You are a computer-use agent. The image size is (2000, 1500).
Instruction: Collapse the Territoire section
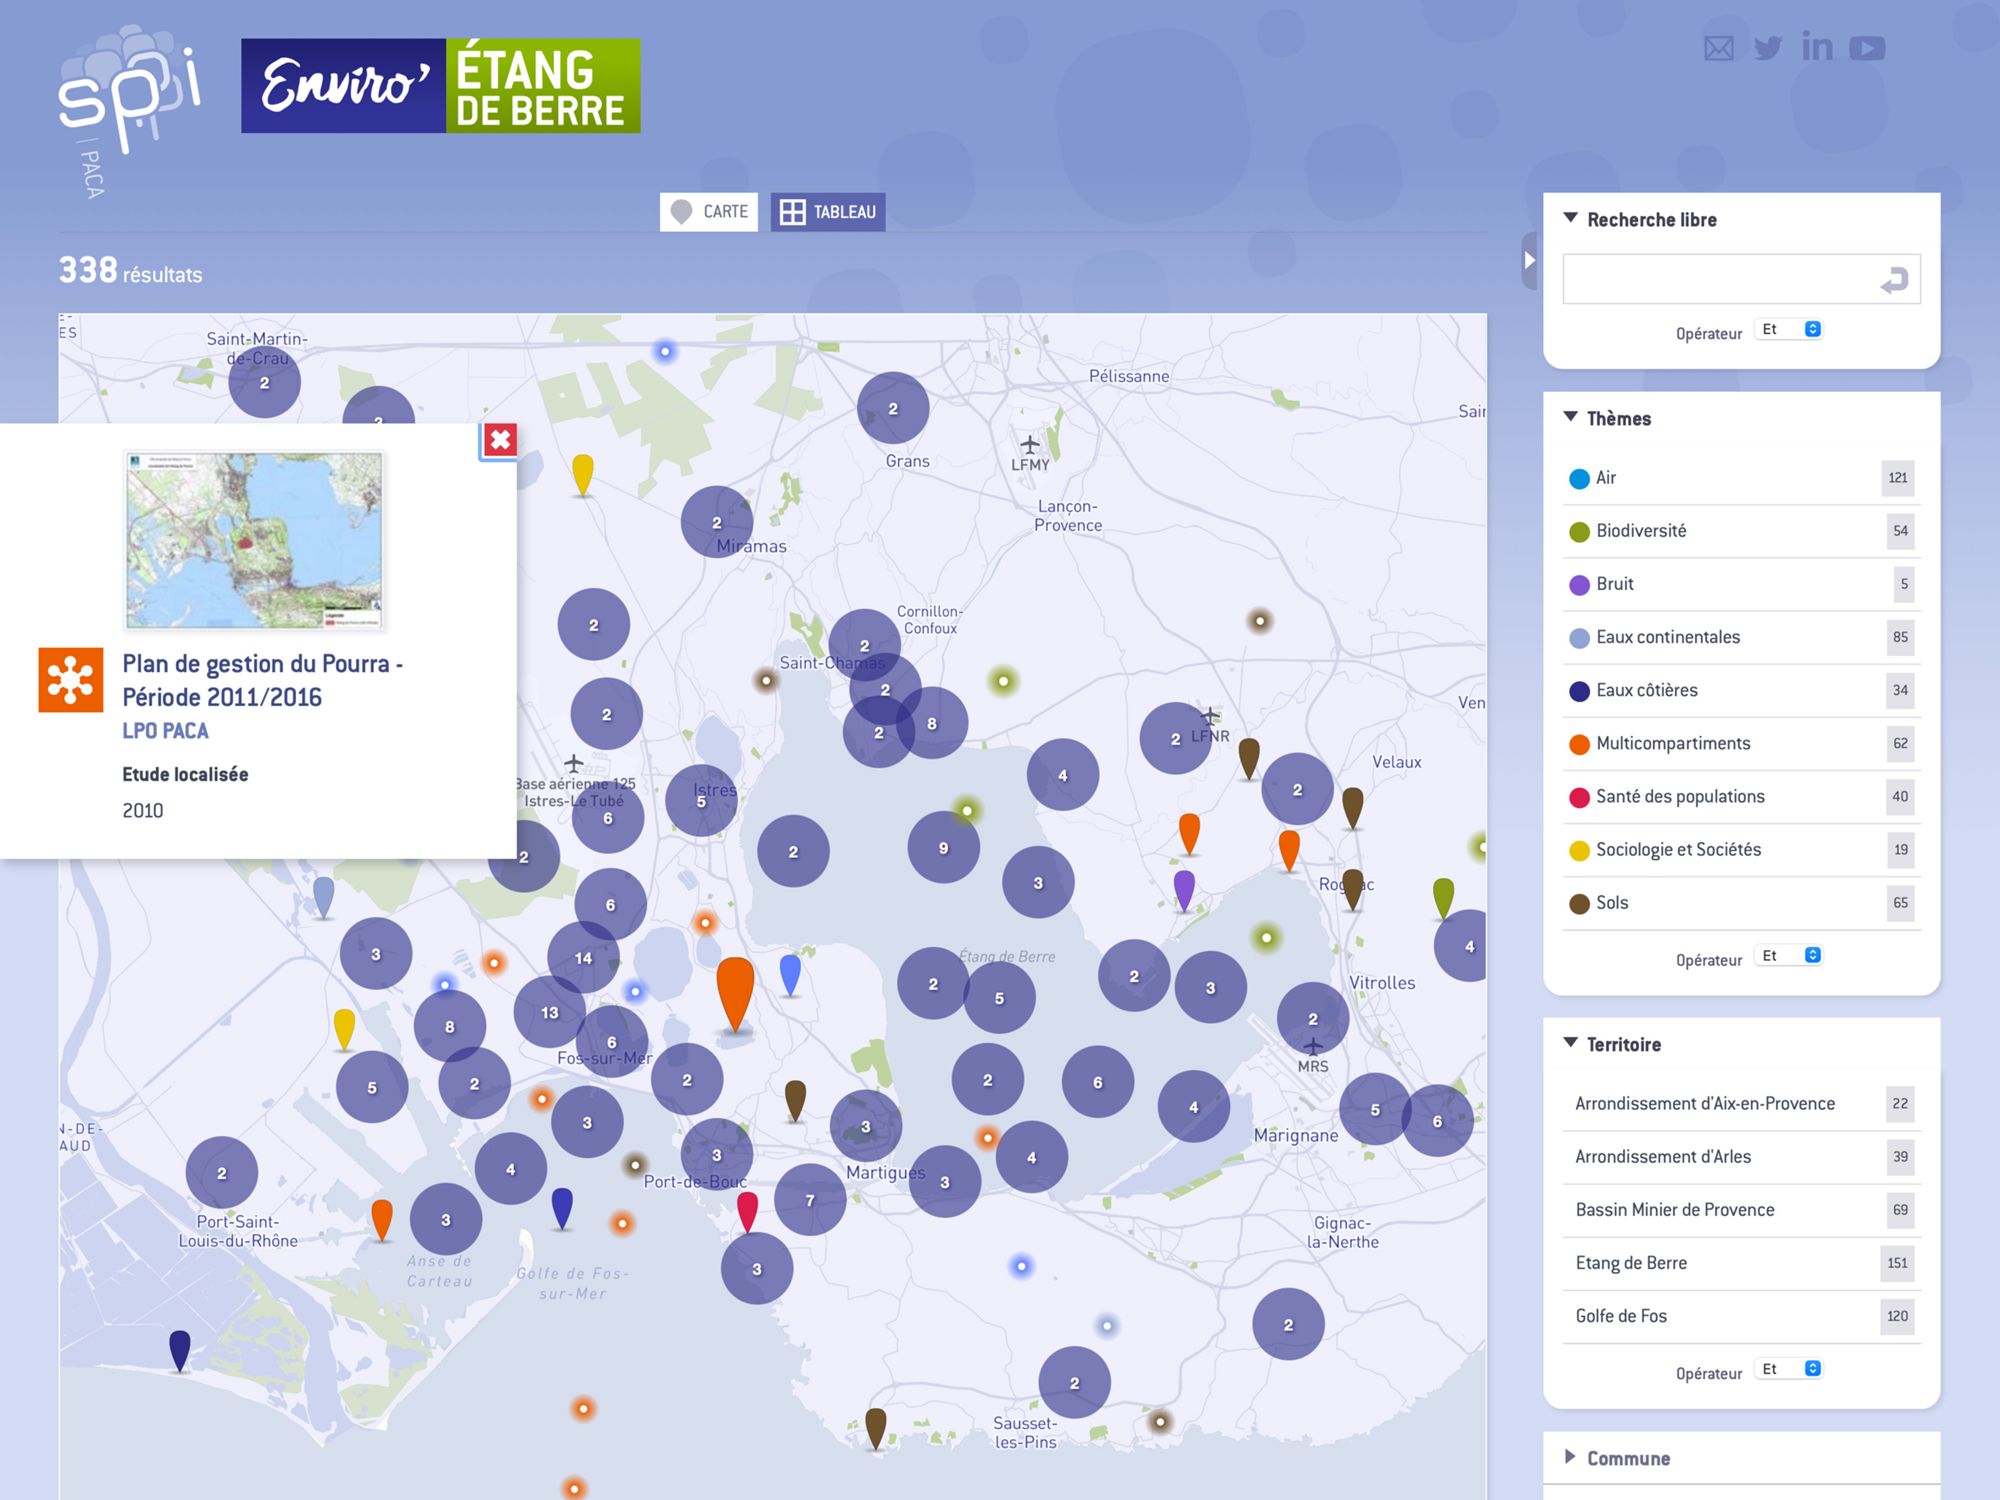1623,1044
